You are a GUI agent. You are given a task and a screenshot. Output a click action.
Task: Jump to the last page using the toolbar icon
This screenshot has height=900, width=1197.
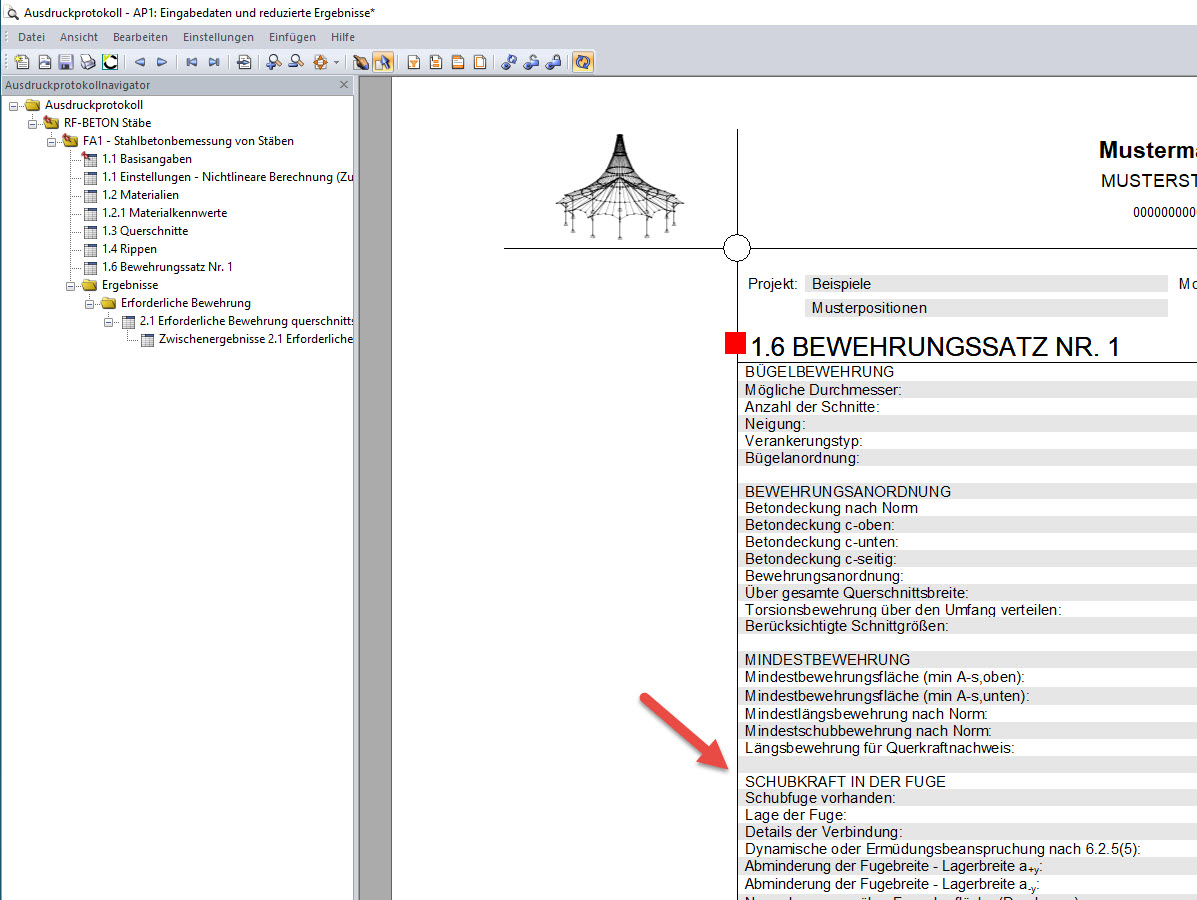(213, 61)
